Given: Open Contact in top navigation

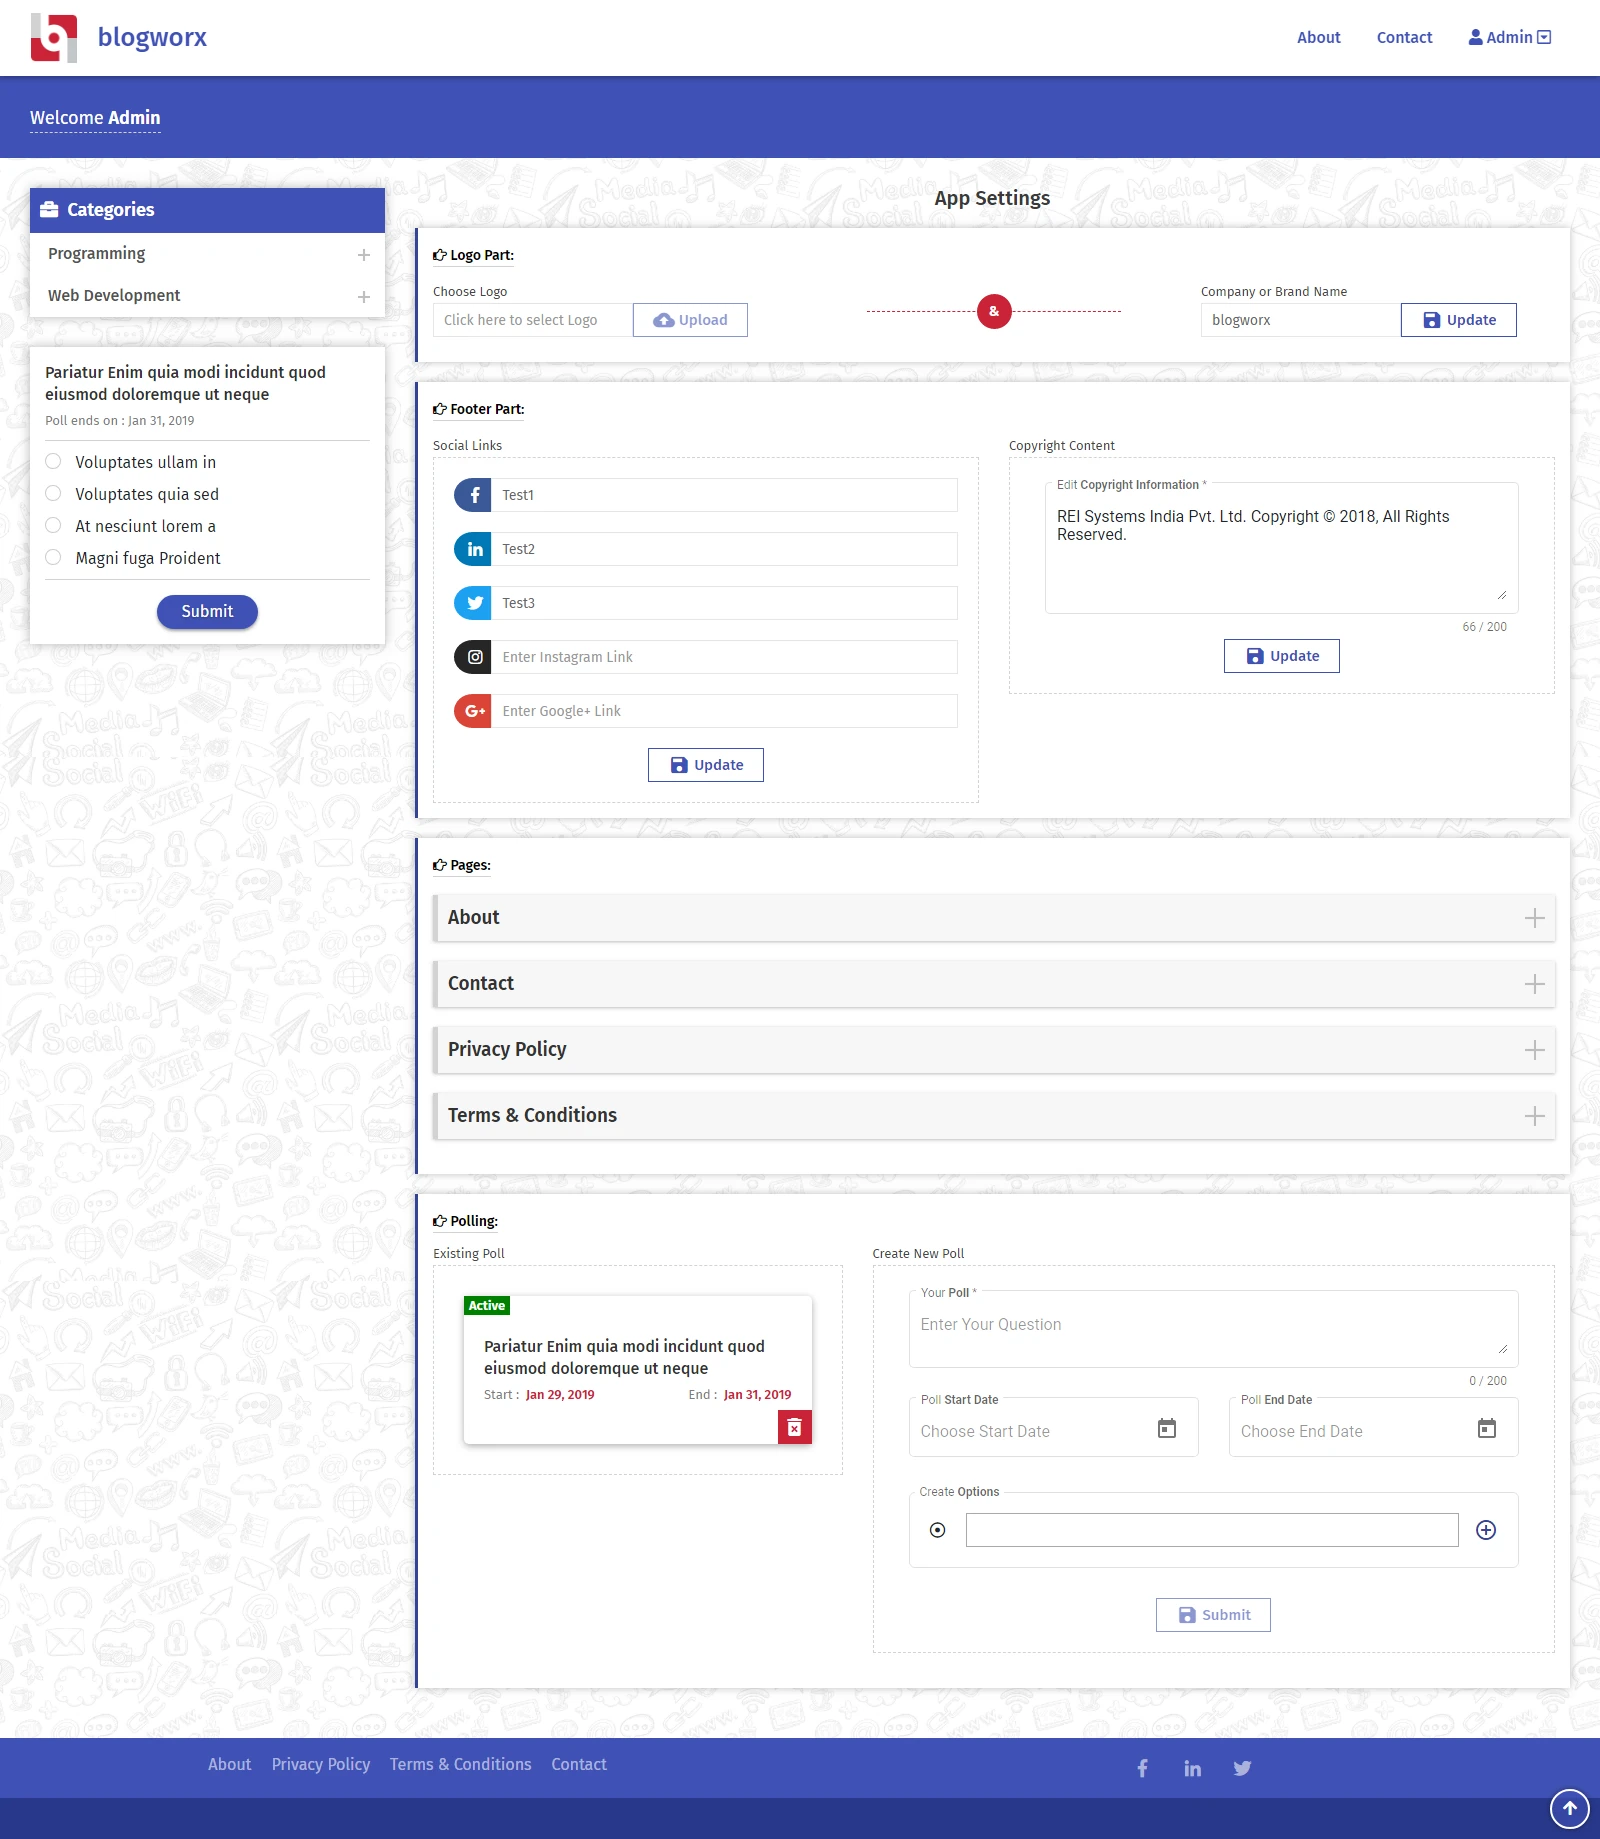Looking at the screenshot, I should click(1405, 37).
